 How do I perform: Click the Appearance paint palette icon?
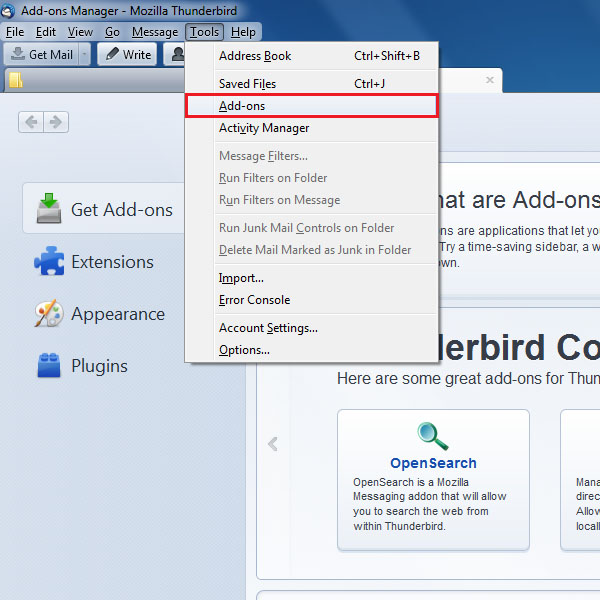point(49,313)
